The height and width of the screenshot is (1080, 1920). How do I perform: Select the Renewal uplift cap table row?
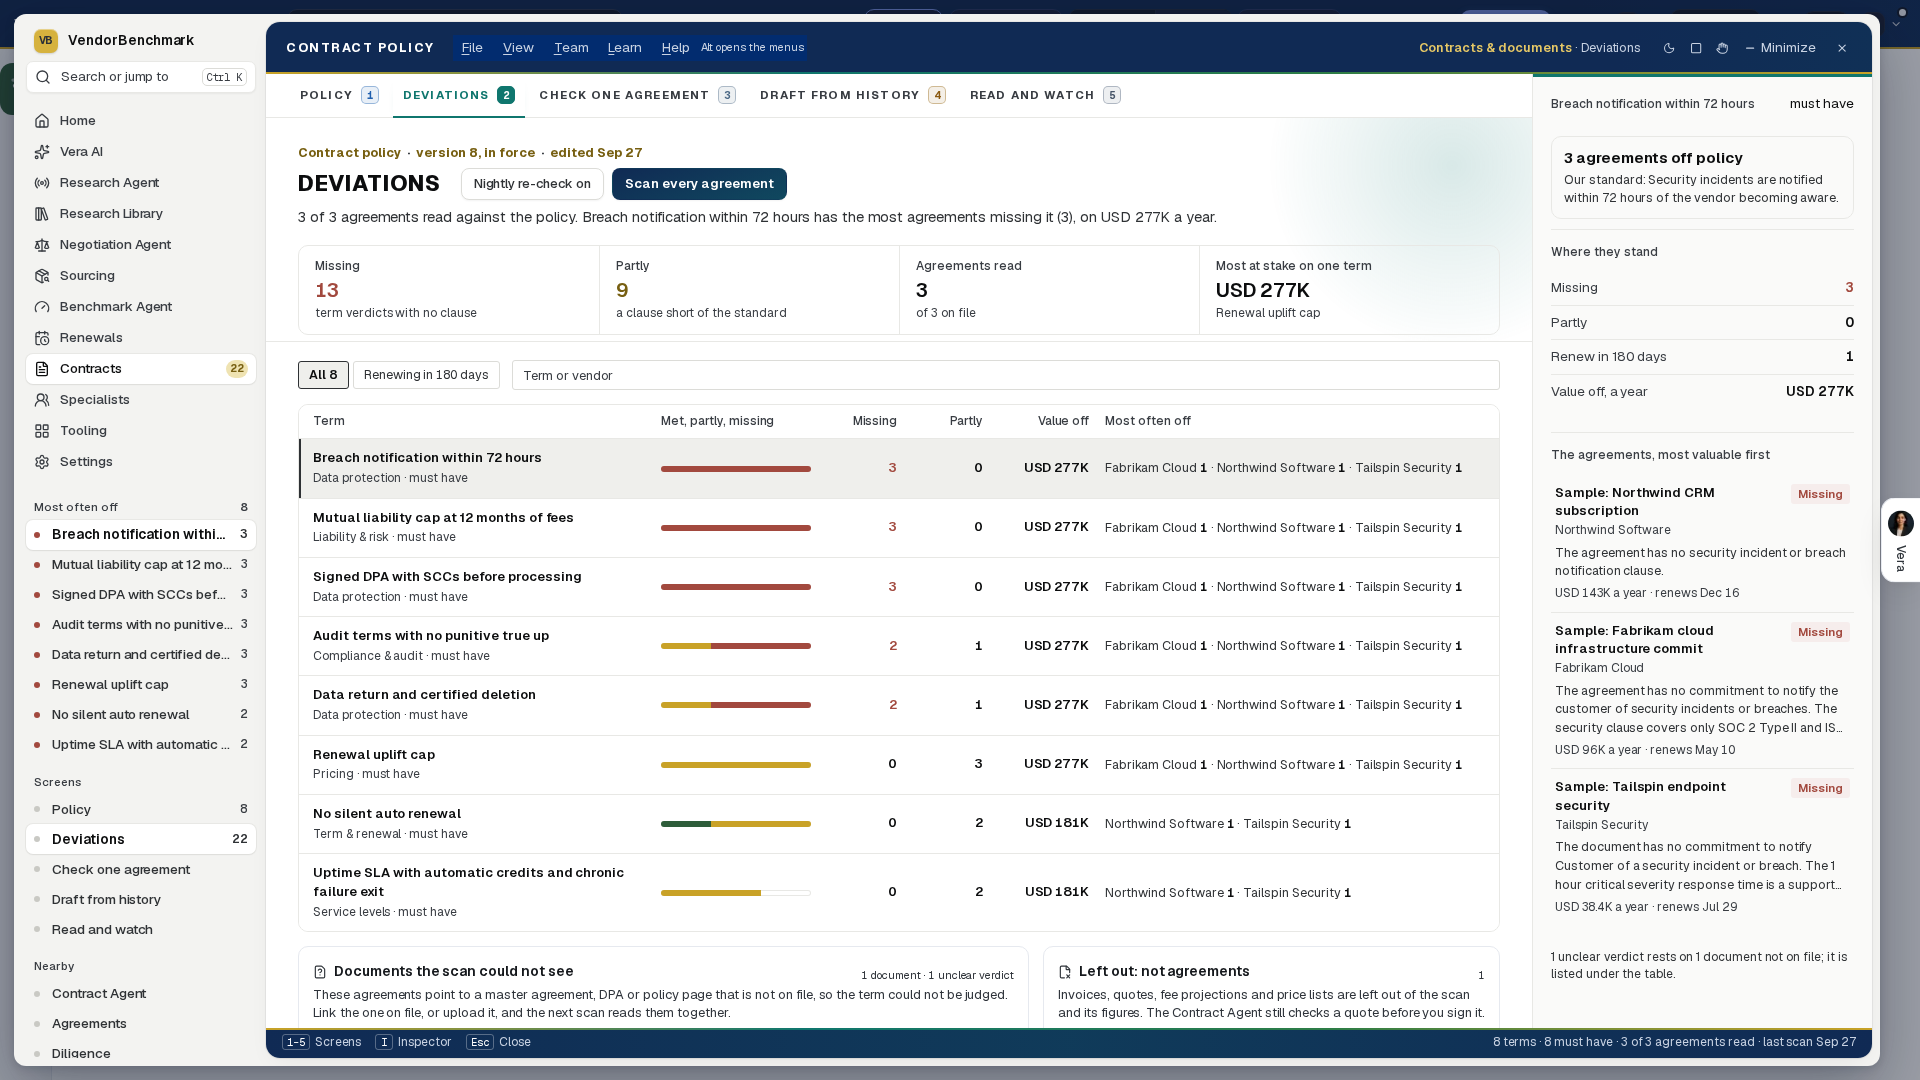coord(898,765)
